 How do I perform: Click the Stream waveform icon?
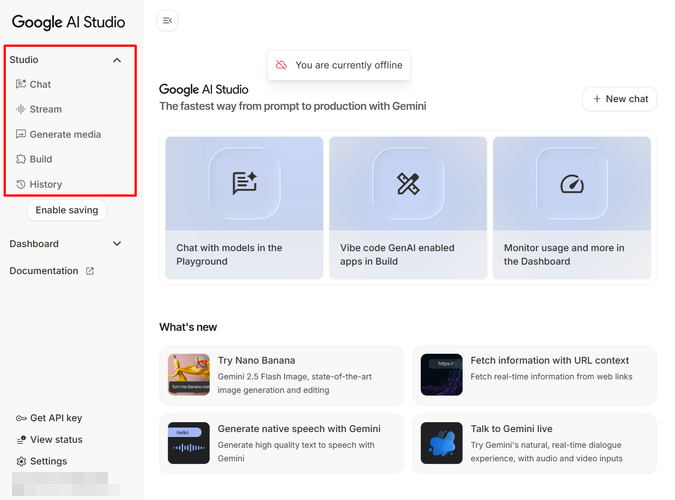click(21, 110)
